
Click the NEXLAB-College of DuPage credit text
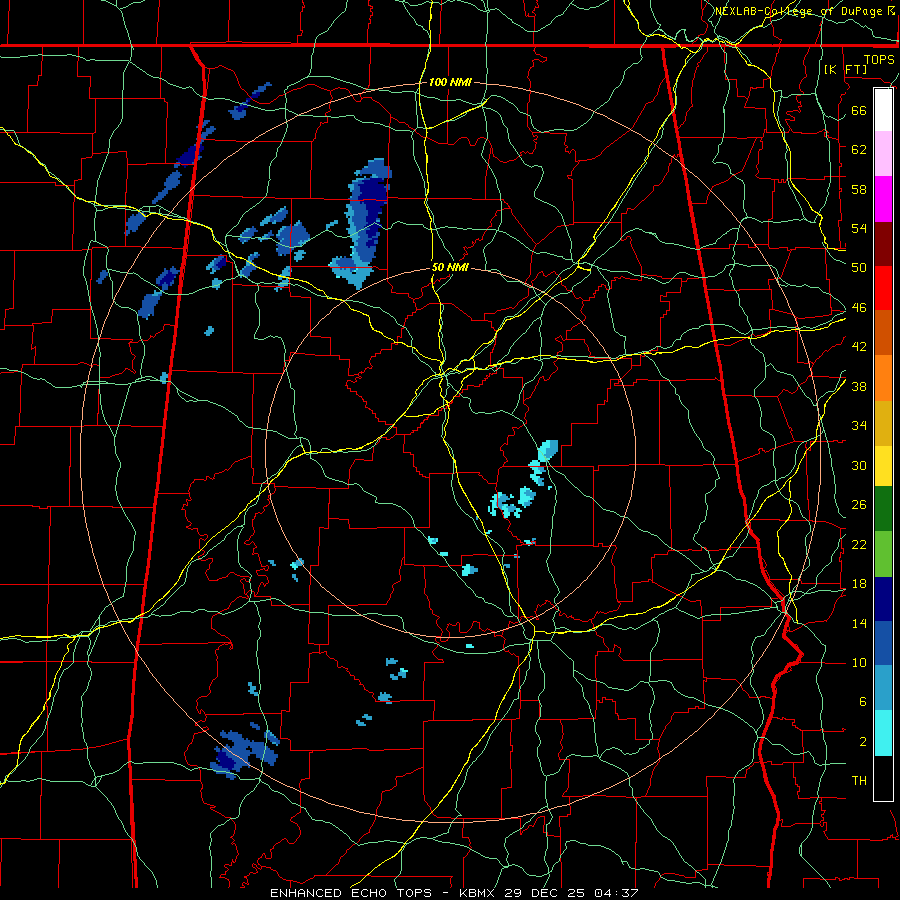pos(801,11)
